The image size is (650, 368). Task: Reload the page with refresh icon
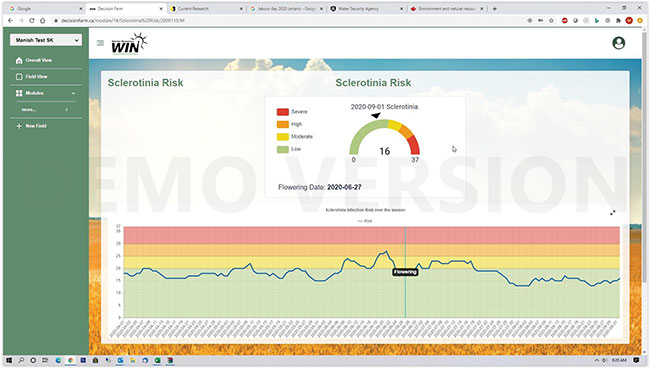point(32,20)
